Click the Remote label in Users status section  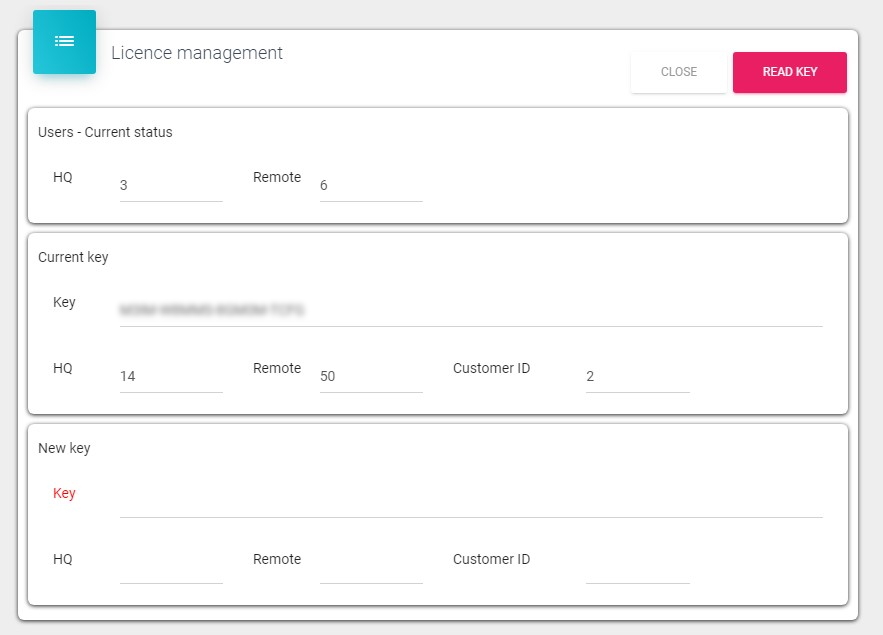tap(277, 177)
